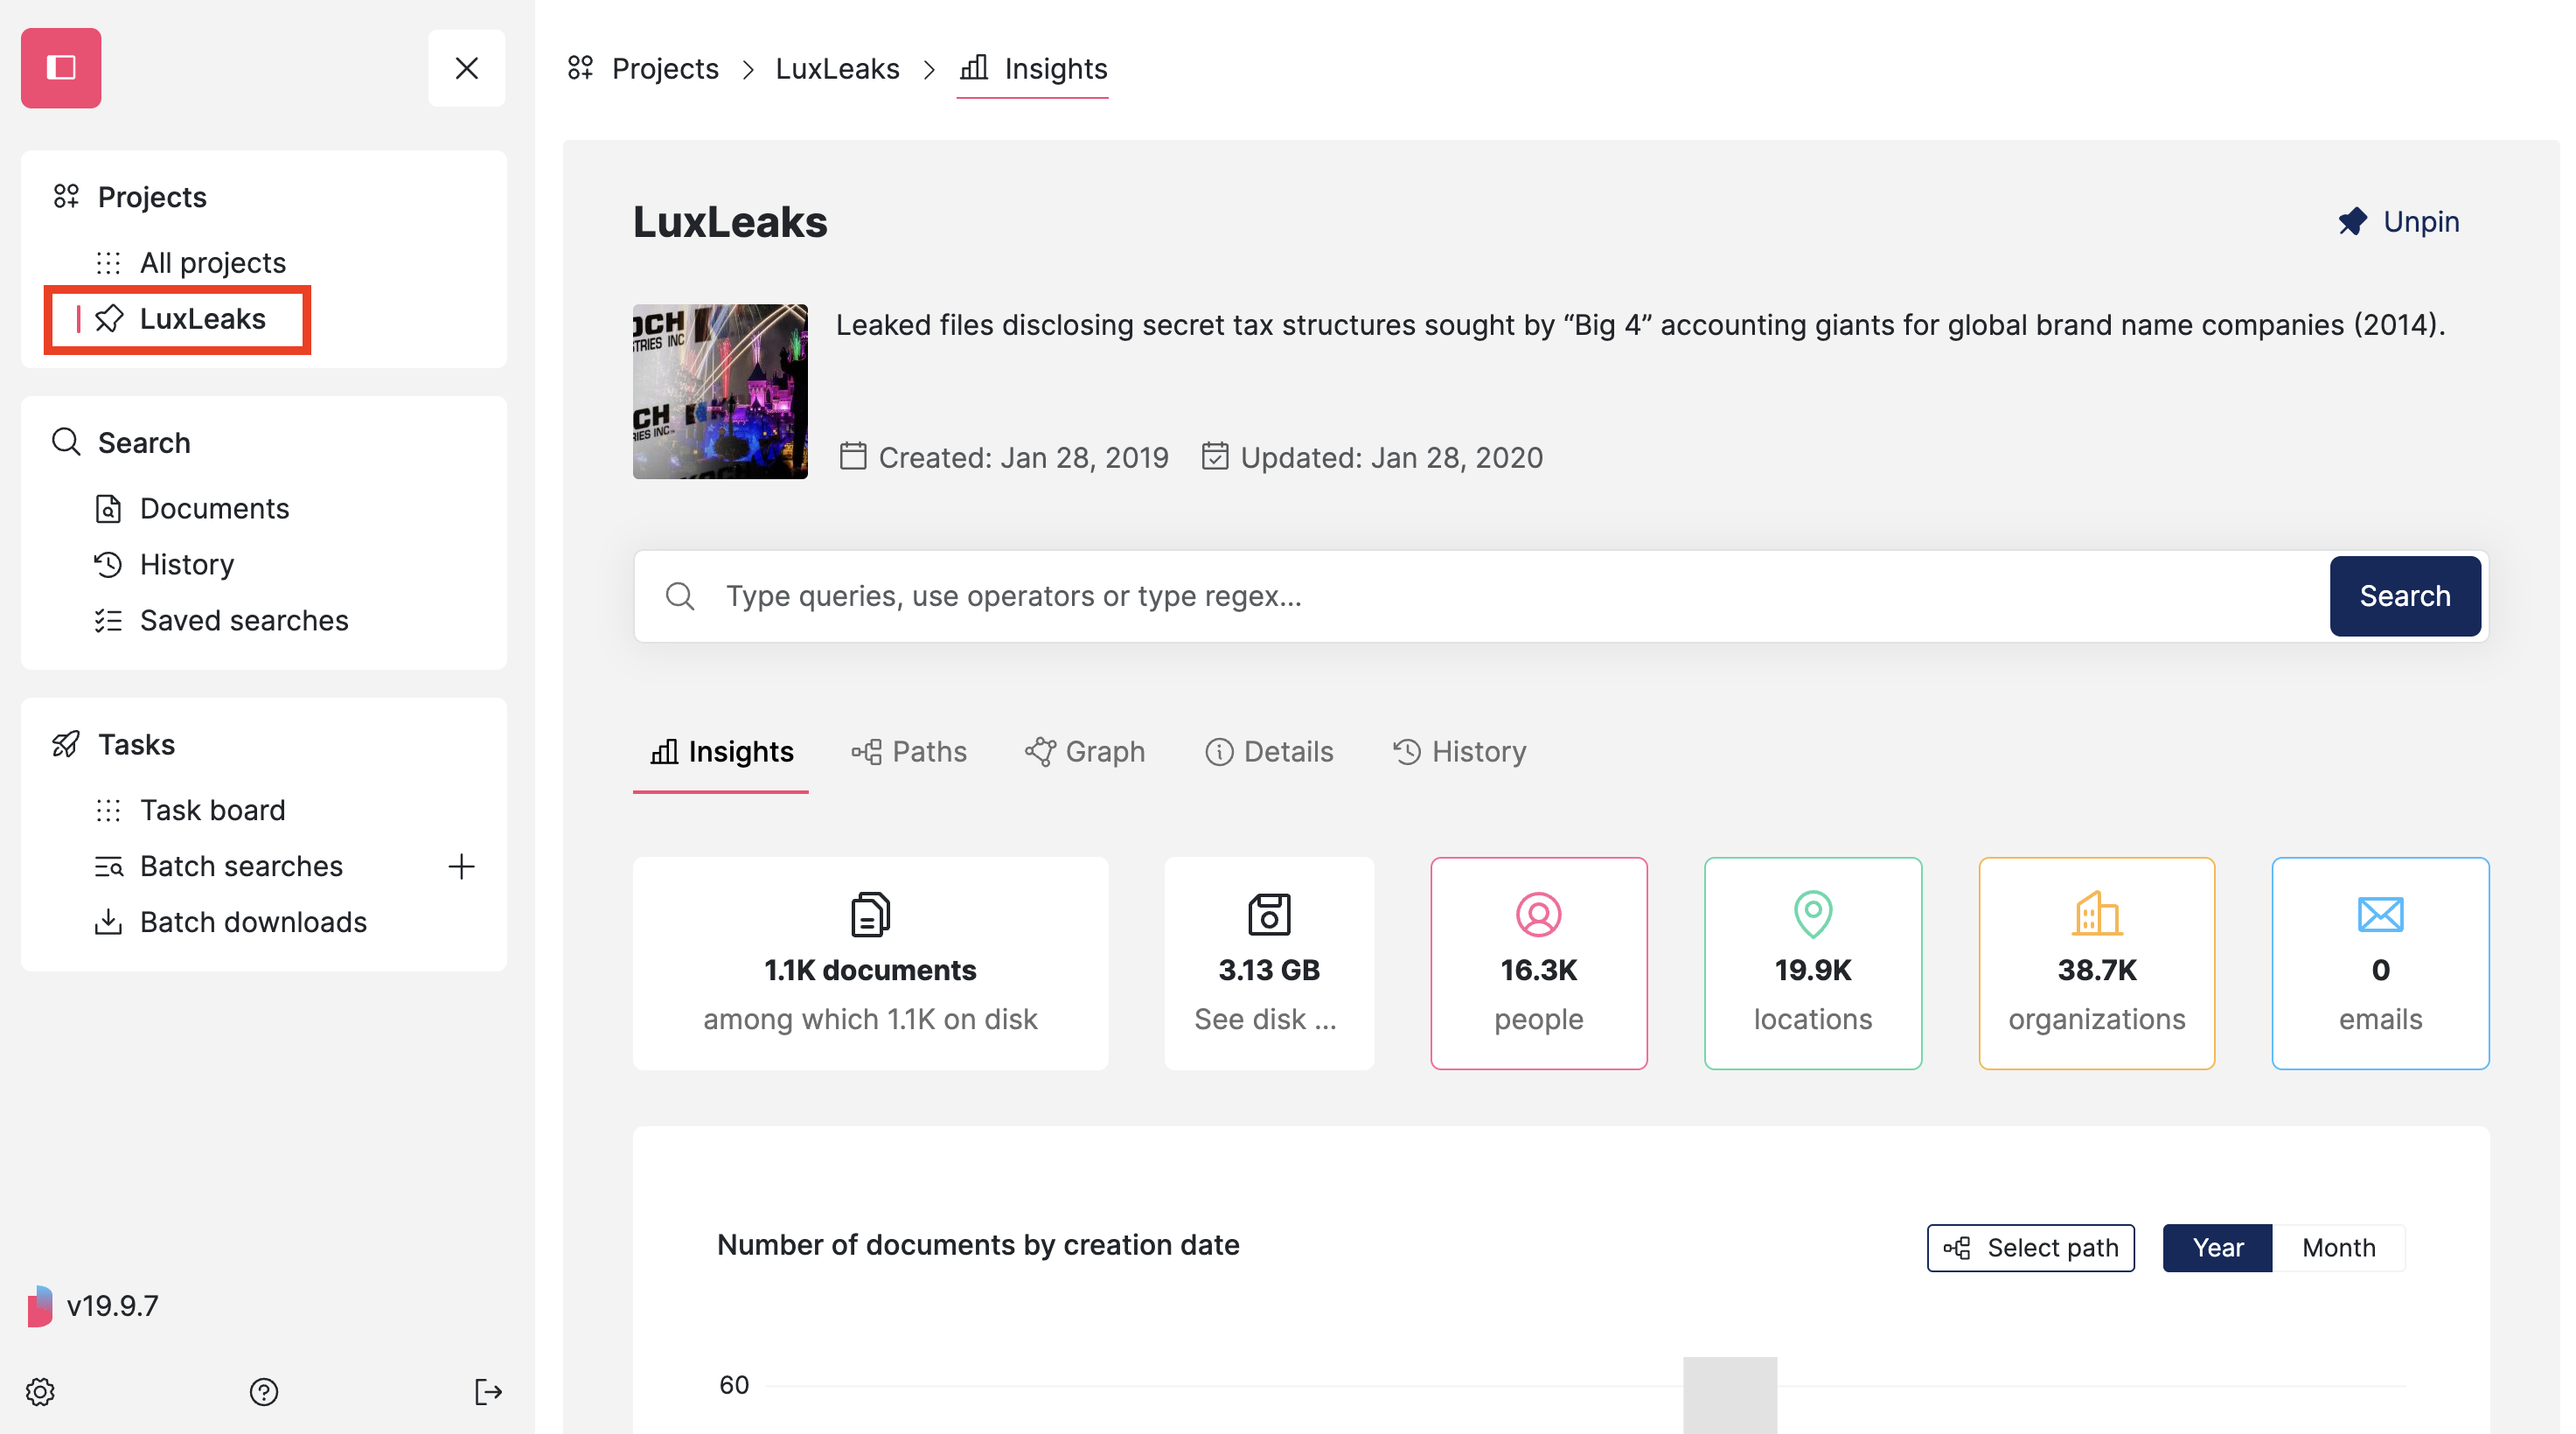Click the logout icon at bottom
The image size is (2576, 1434).
click(x=488, y=1392)
